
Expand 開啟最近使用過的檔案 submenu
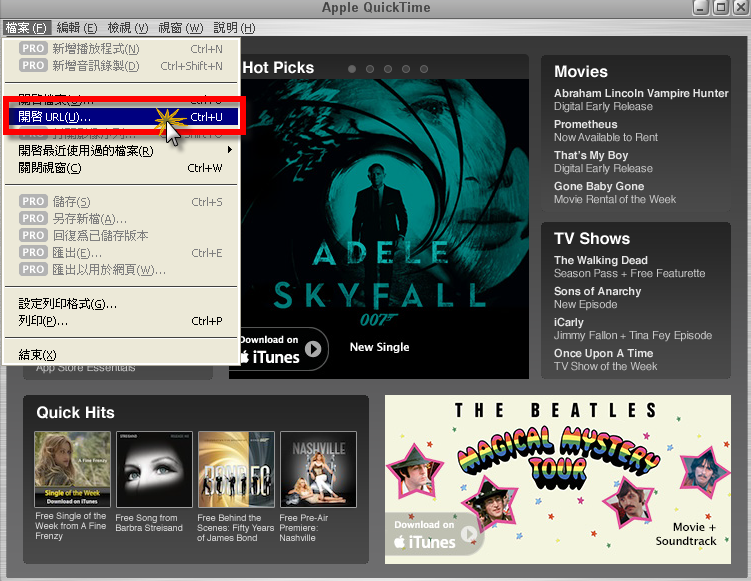point(122,151)
